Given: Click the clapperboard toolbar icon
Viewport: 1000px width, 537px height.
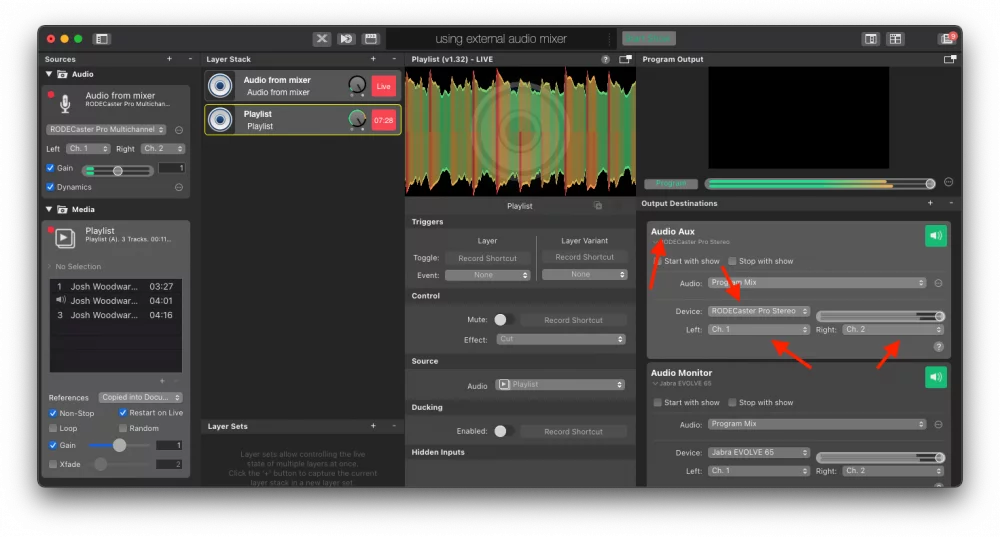Looking at the screenshot, I should (371, 39).
